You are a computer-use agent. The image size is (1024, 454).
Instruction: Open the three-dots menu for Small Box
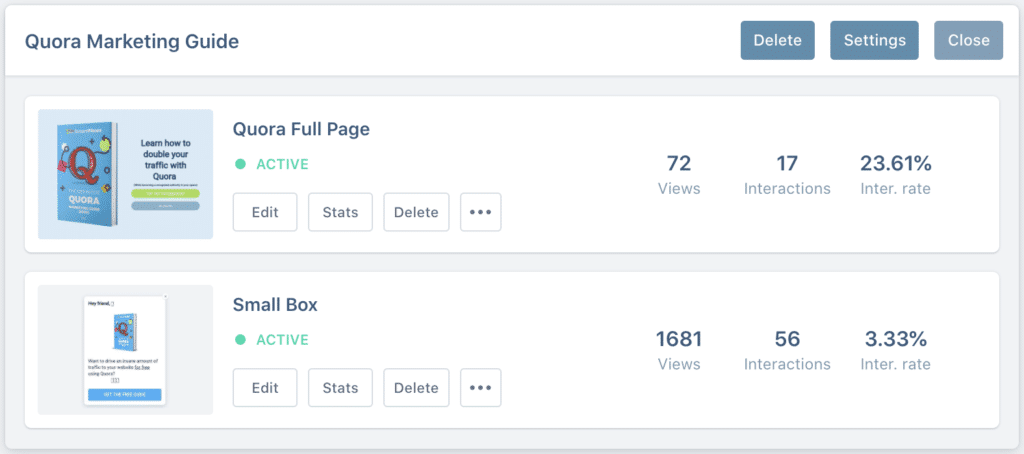(x=481, y=387)
